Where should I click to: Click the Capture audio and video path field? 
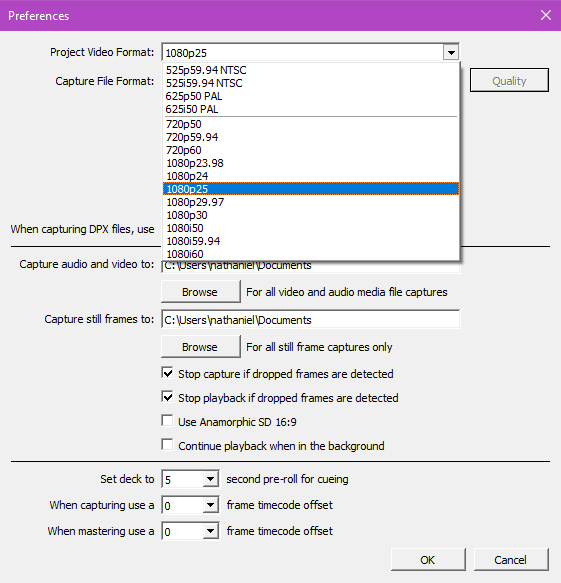(x=311, y=267)
